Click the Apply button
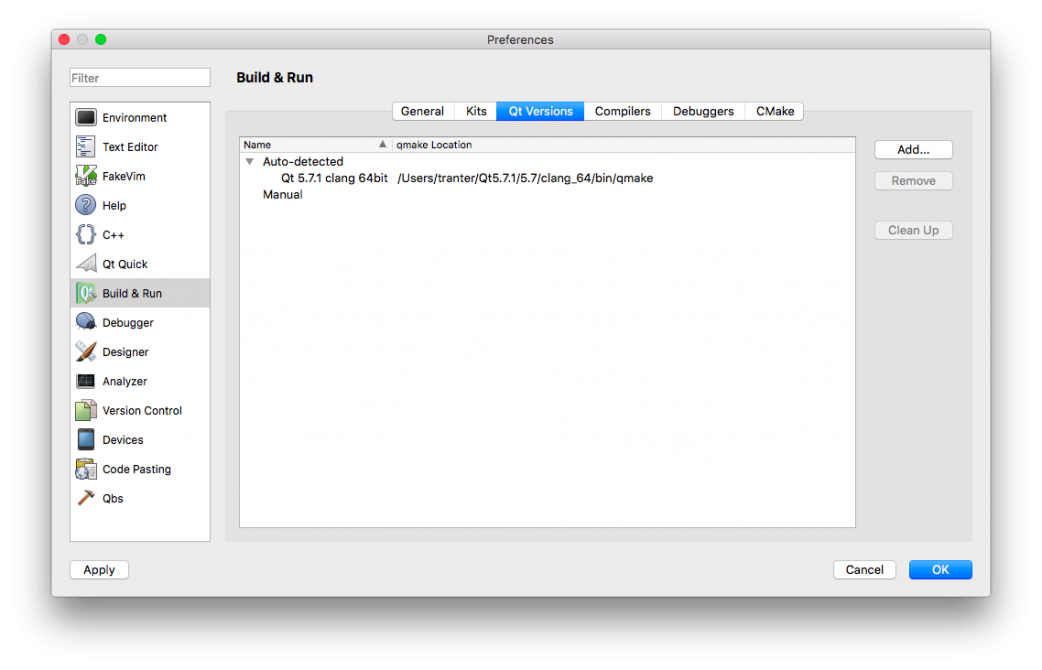 click(x=99, y=570)
